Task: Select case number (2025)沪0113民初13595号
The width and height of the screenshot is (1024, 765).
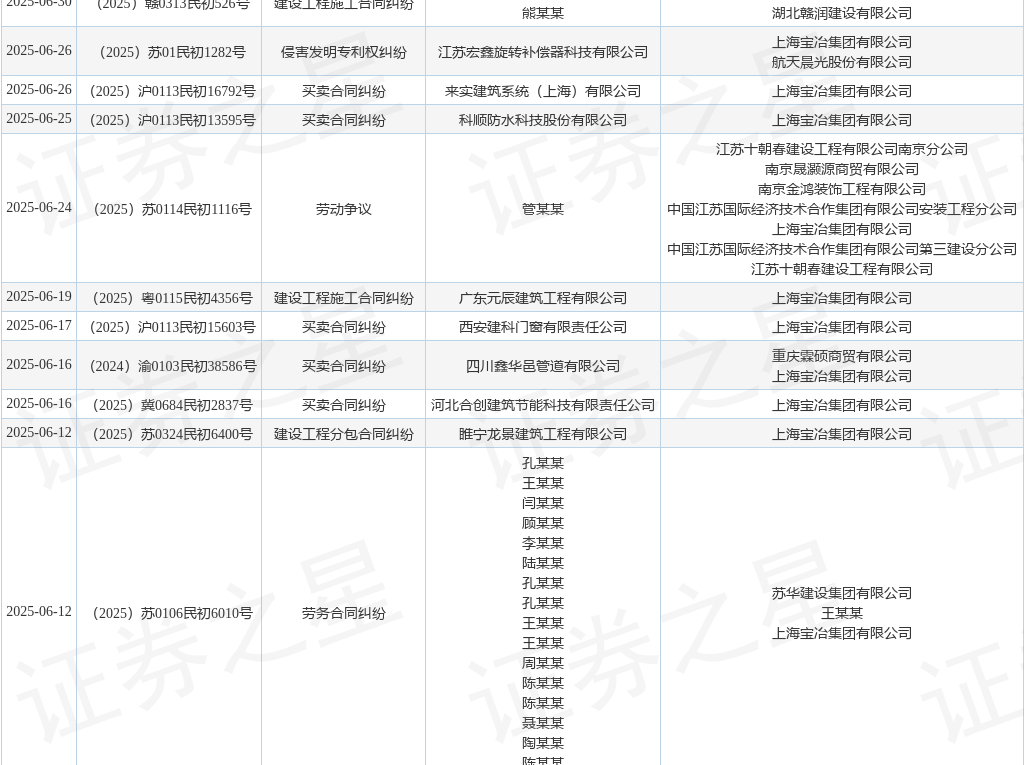Action: click(169, 120)
